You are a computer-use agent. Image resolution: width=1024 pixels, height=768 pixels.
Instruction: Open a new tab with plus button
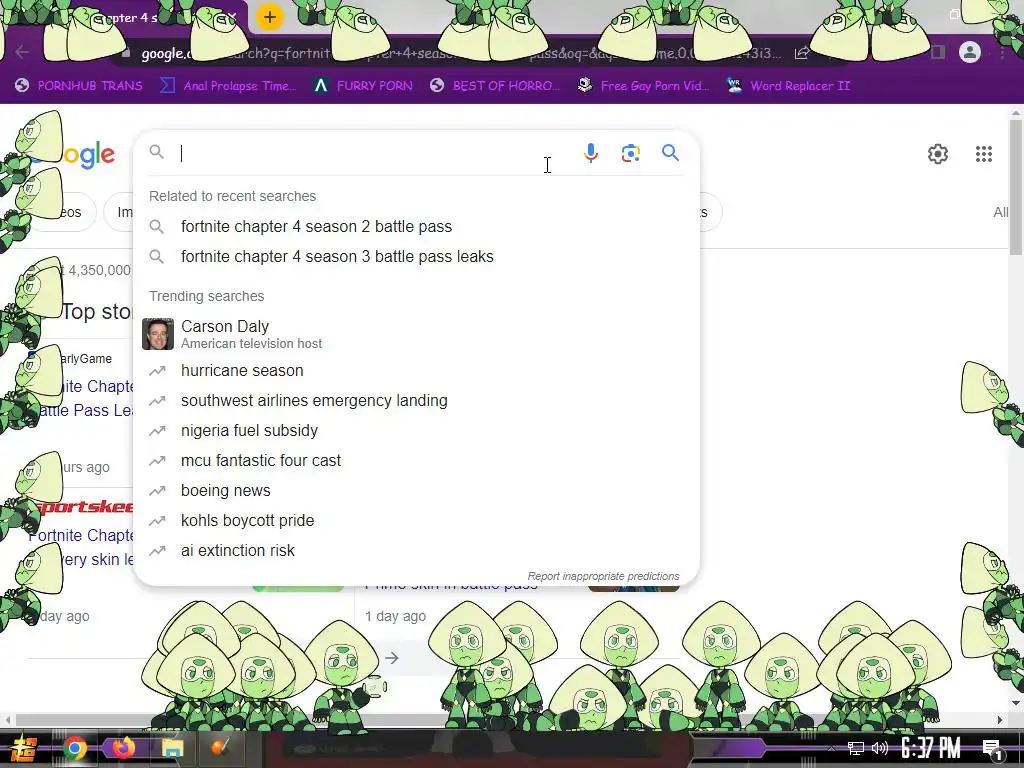pyautogui.click(x=269, y=18)
